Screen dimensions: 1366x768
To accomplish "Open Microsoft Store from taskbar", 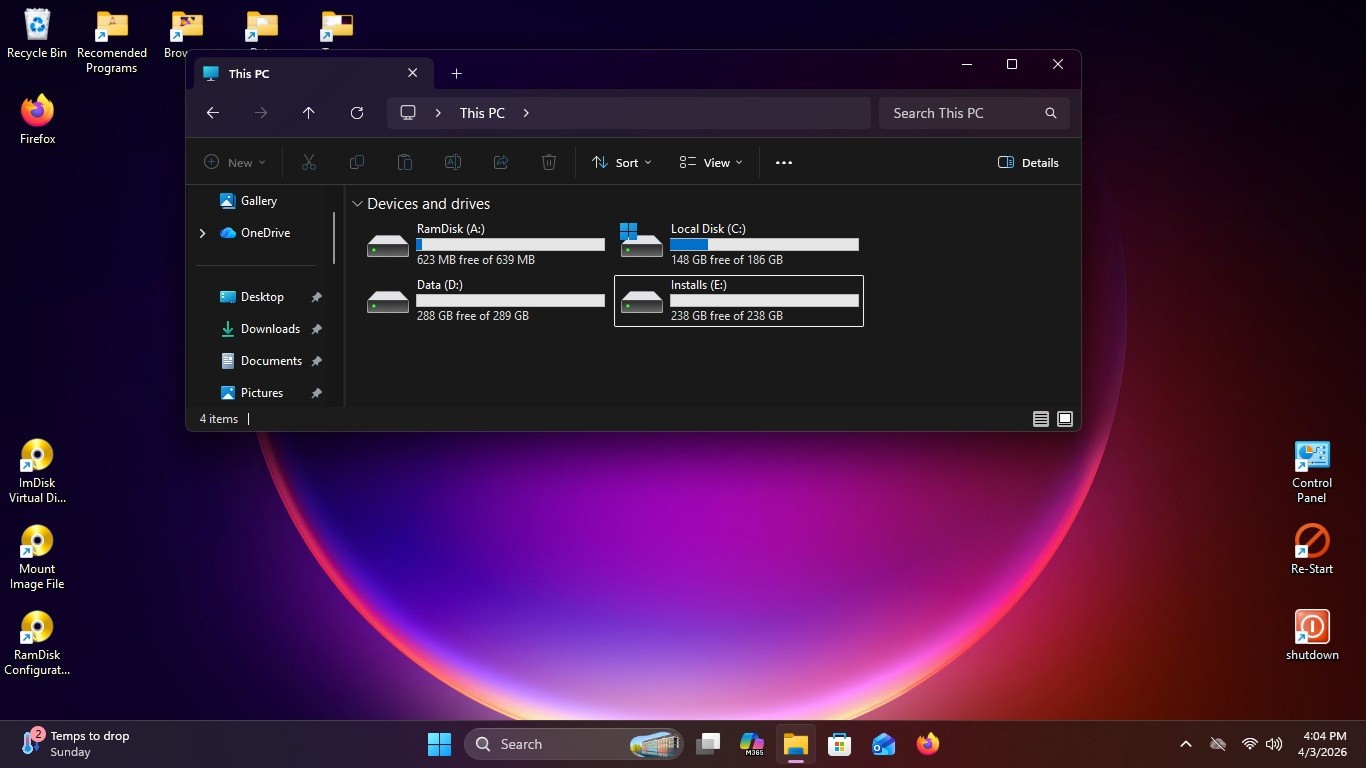I will coord(840,744).
